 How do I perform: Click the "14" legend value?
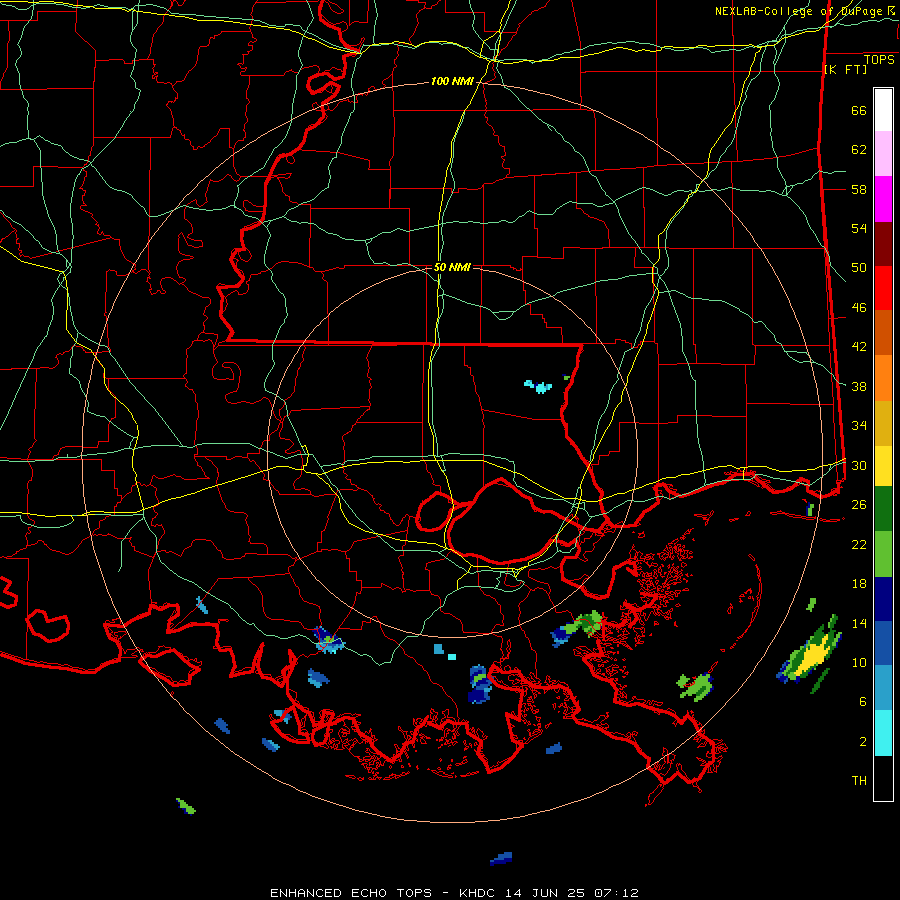[x=859, y=623]
